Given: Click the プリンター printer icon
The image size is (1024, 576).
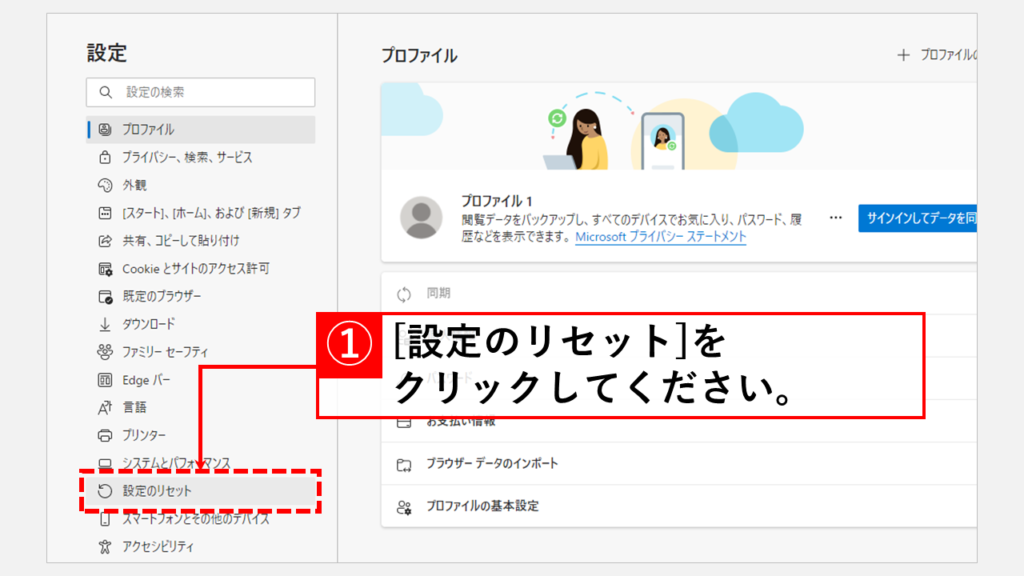Looking at the screenshot, I should pos(104,435).
